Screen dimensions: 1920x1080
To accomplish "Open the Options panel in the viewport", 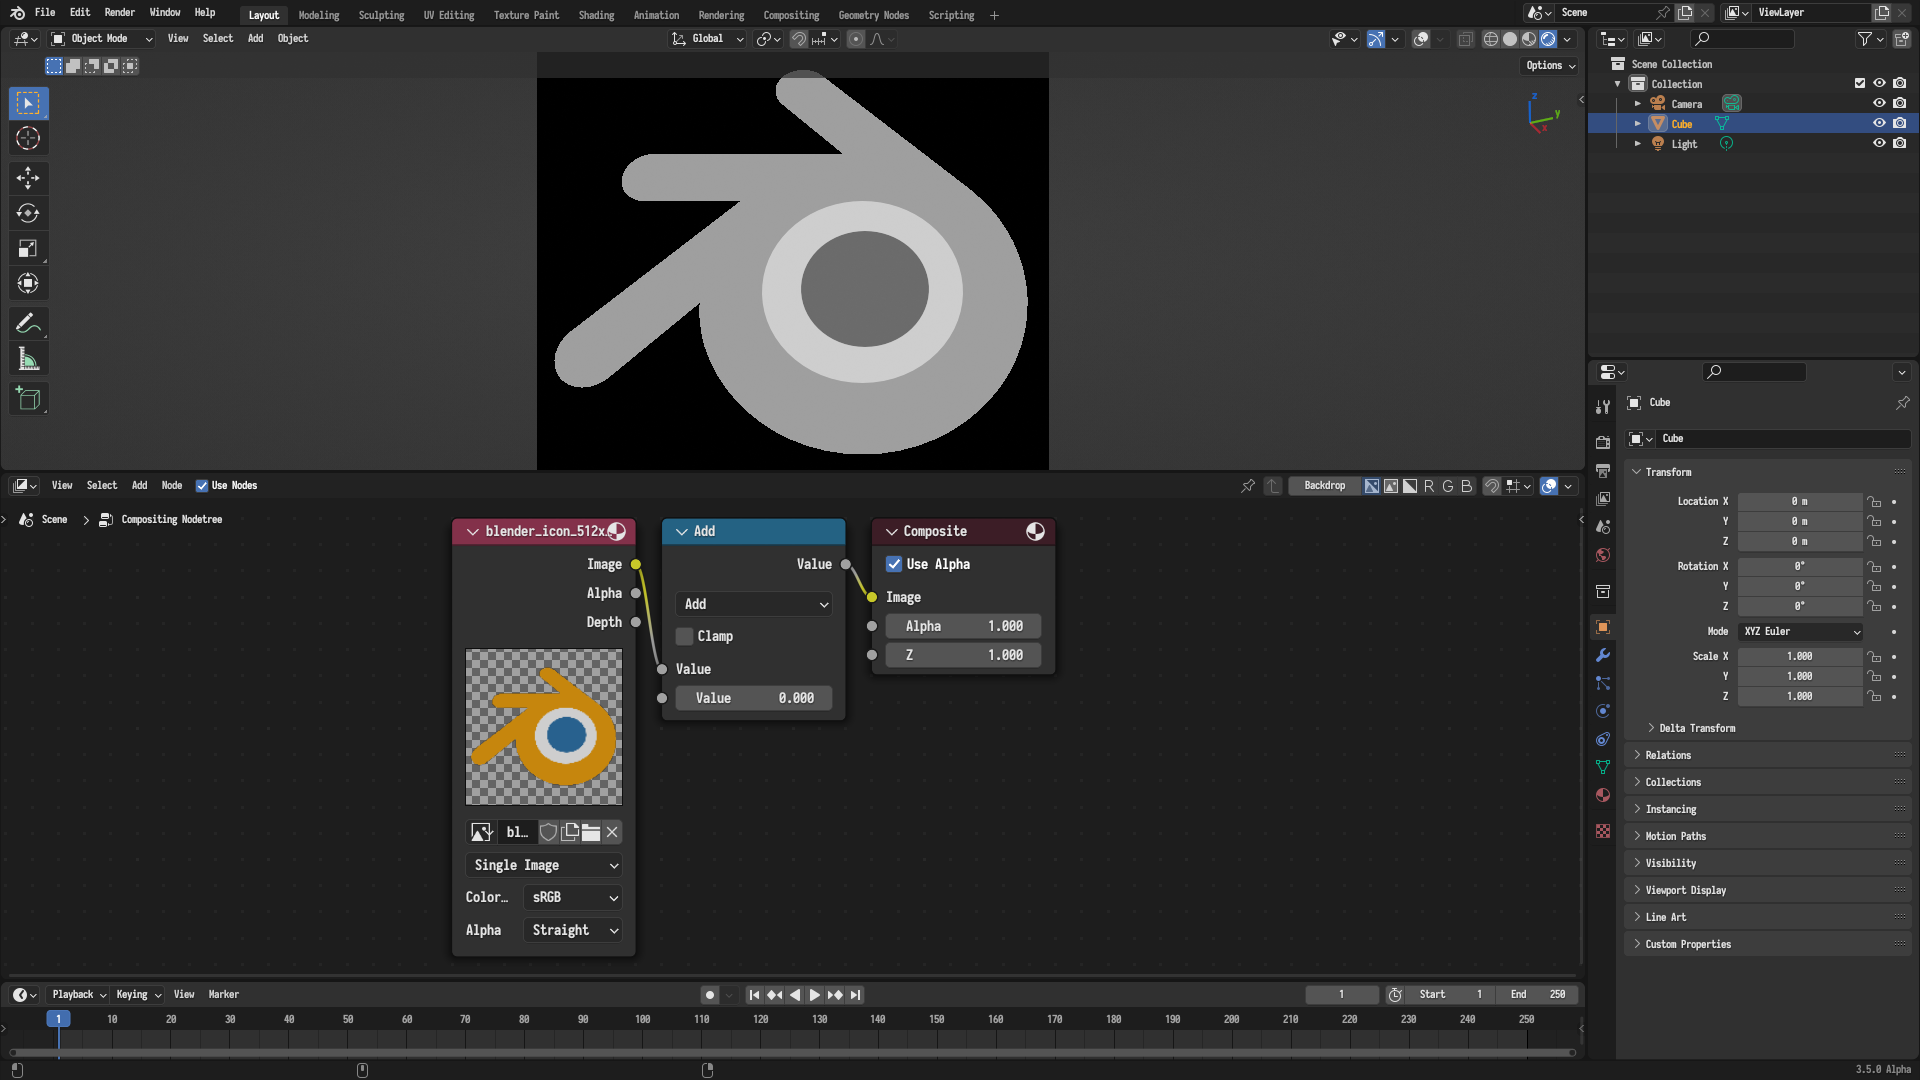I will pyautogui.click(x=1547, y=65).
